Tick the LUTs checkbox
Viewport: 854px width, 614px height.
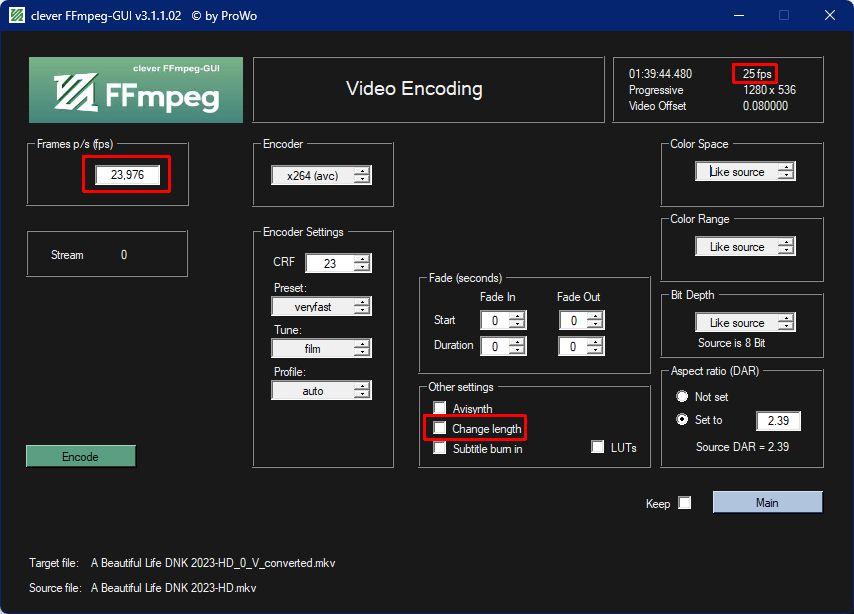tap(597, 447)
